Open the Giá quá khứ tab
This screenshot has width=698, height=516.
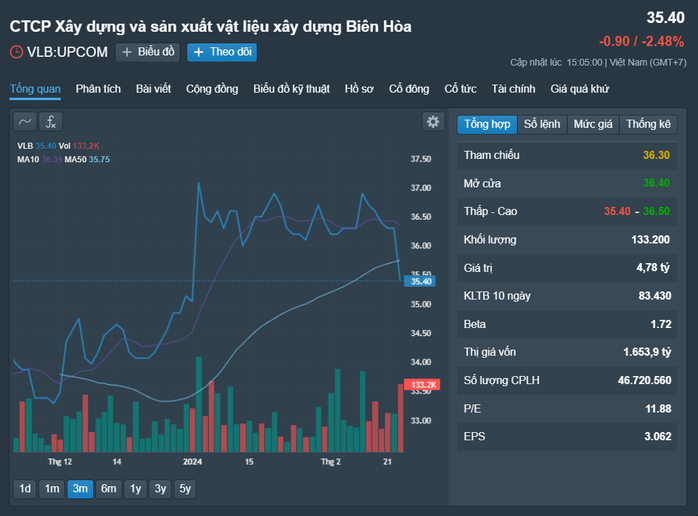(x=580, y=89)
